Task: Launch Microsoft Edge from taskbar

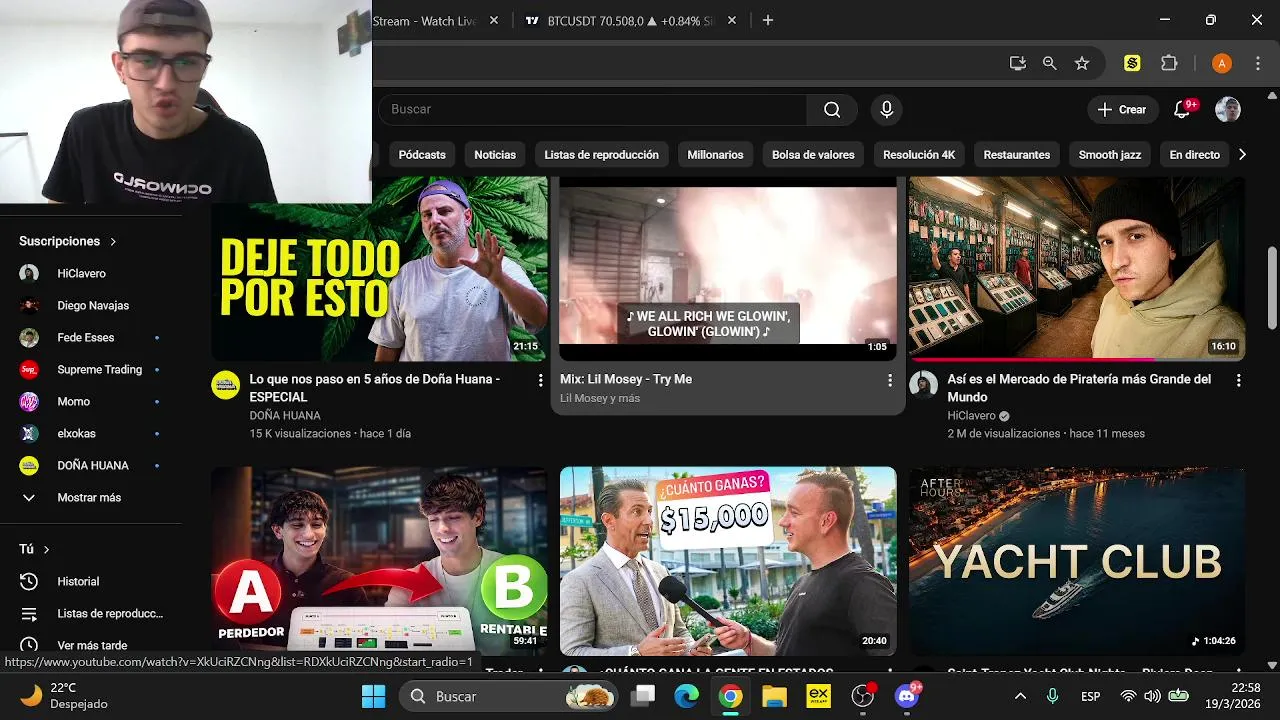Action: pyautogui.click(x=686, y=696)
